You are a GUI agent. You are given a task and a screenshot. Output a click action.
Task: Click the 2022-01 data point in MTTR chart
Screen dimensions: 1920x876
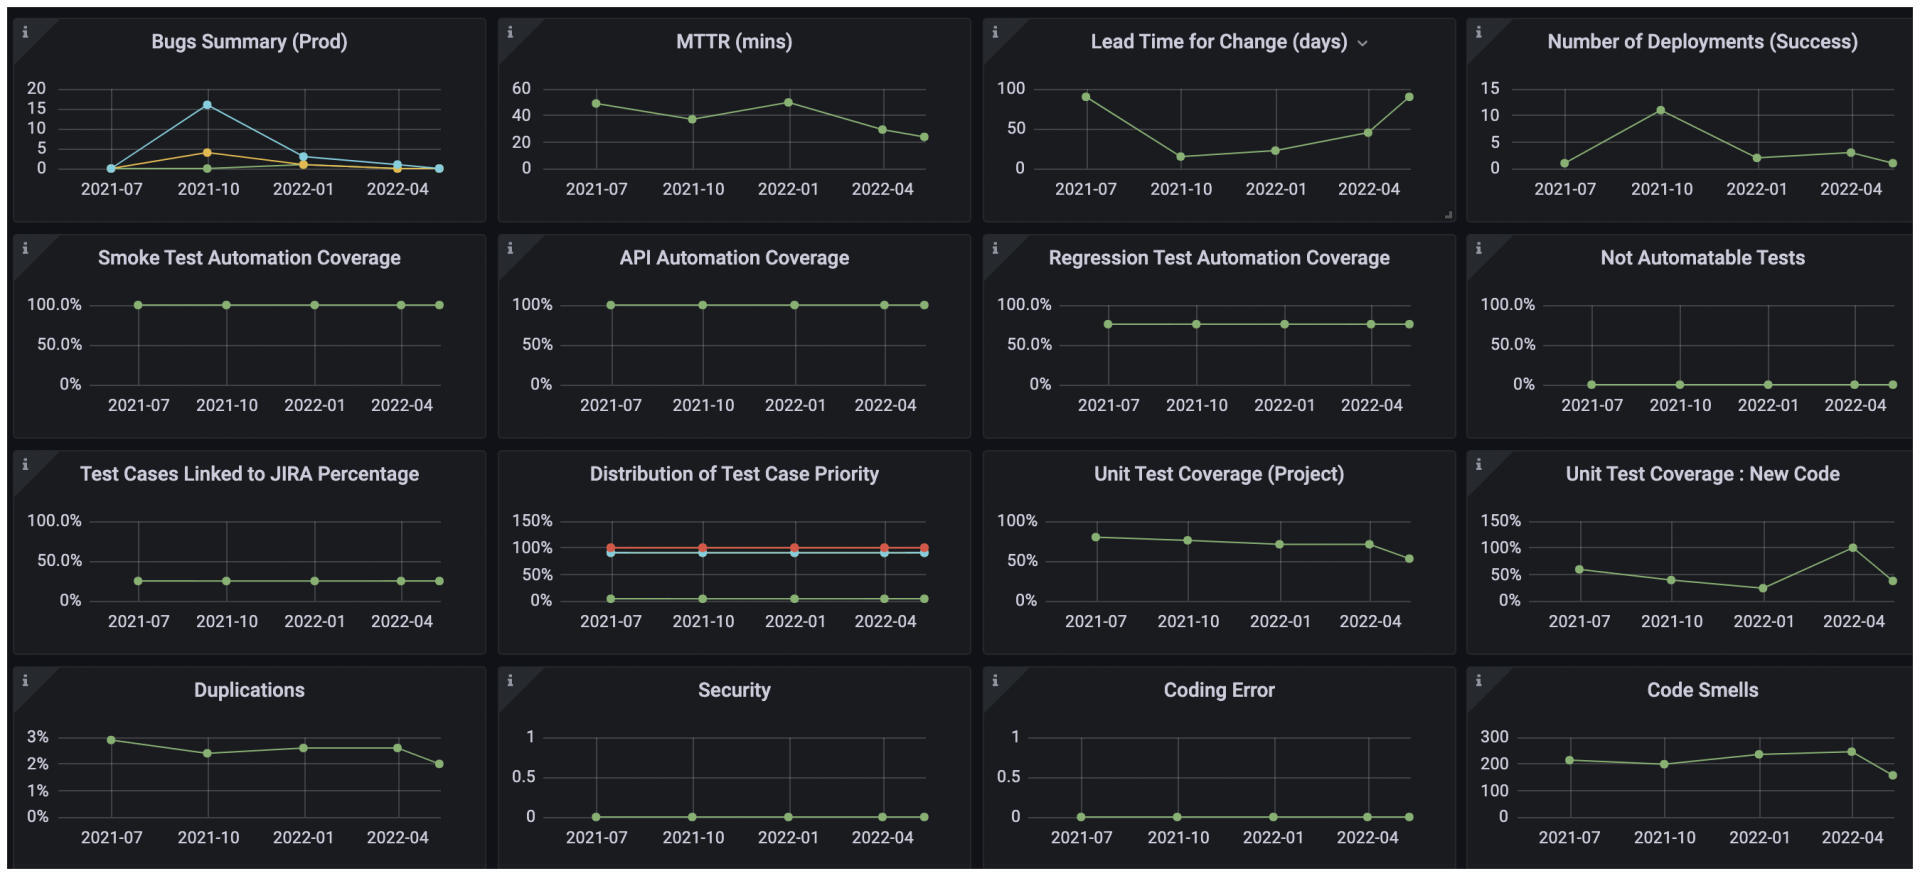click(789, 102)
